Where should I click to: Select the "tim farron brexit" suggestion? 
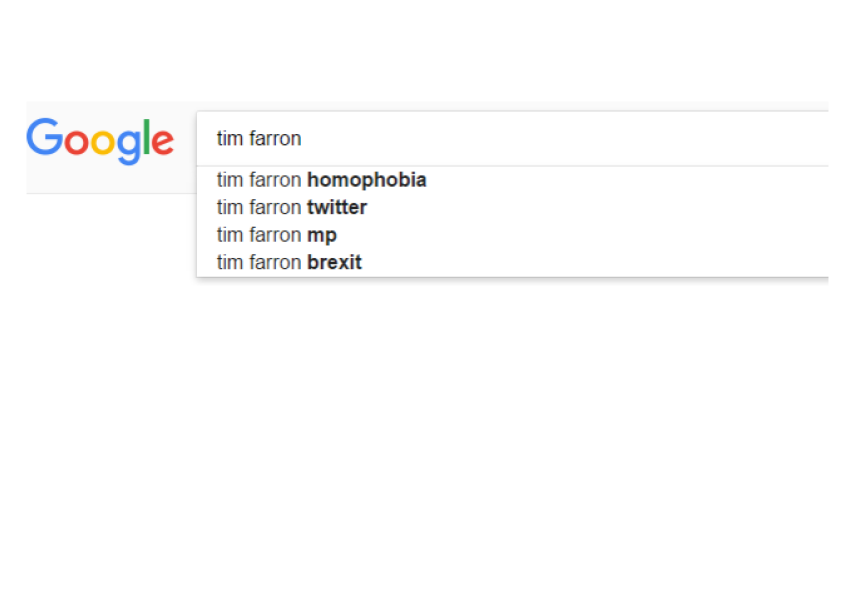pos(289,263)
